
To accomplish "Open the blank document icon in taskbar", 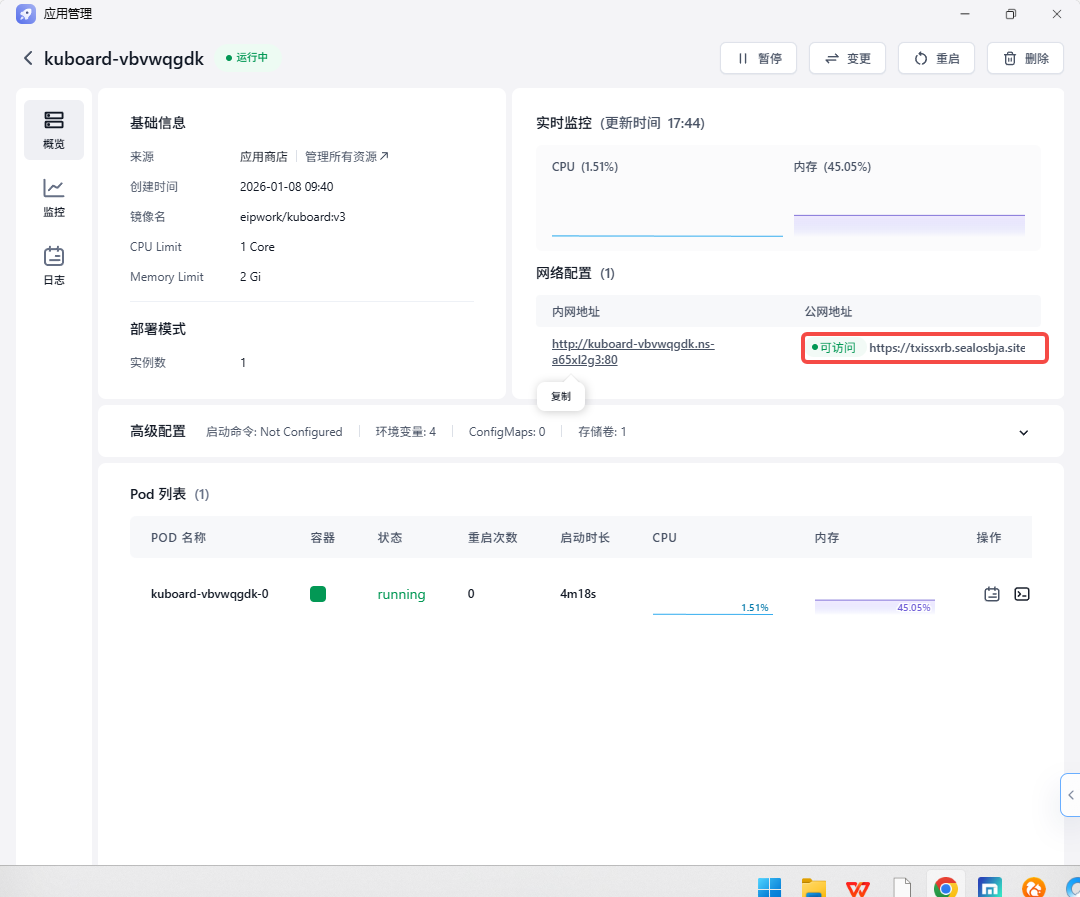I will pos(902,888).
